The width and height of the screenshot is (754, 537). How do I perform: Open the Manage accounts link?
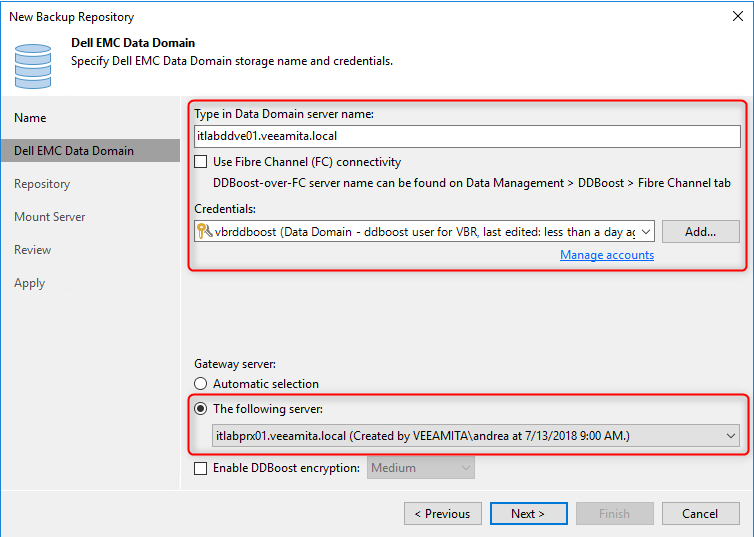pos(607,255)
